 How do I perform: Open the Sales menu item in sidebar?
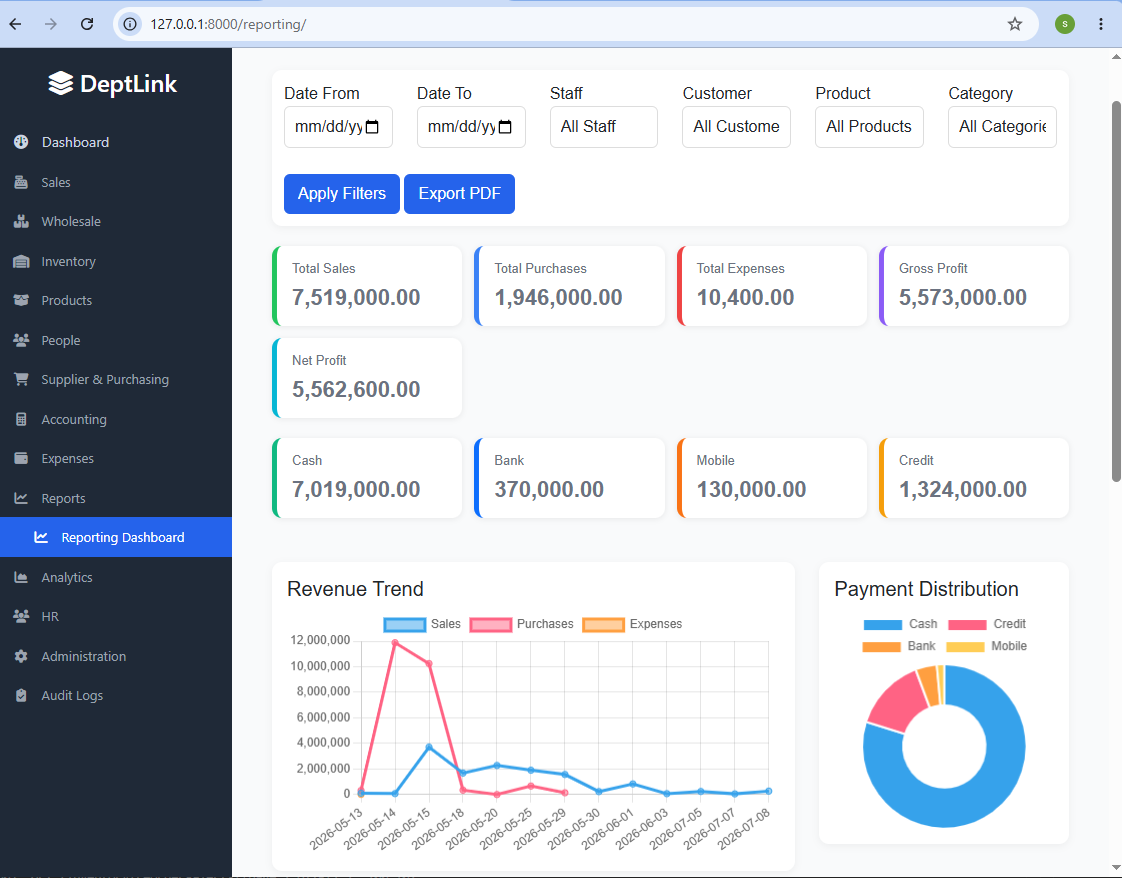click(116, 182)
